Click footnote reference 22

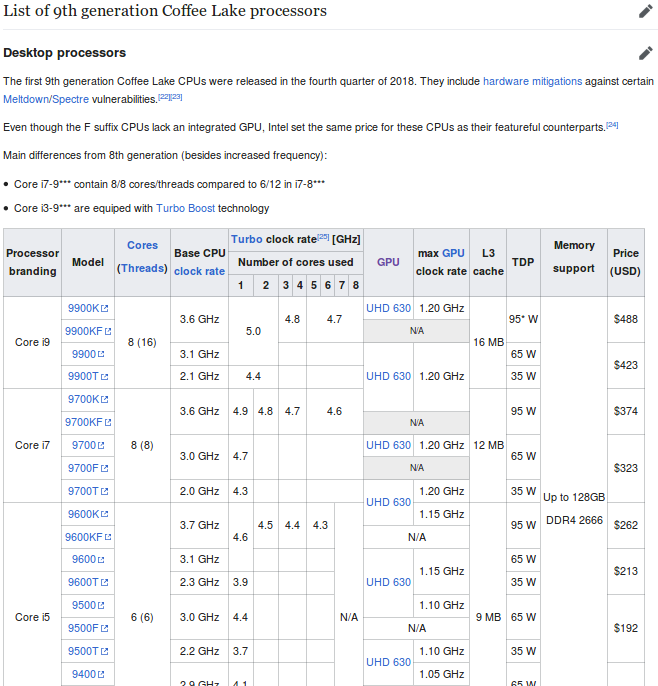coord(164,97)
